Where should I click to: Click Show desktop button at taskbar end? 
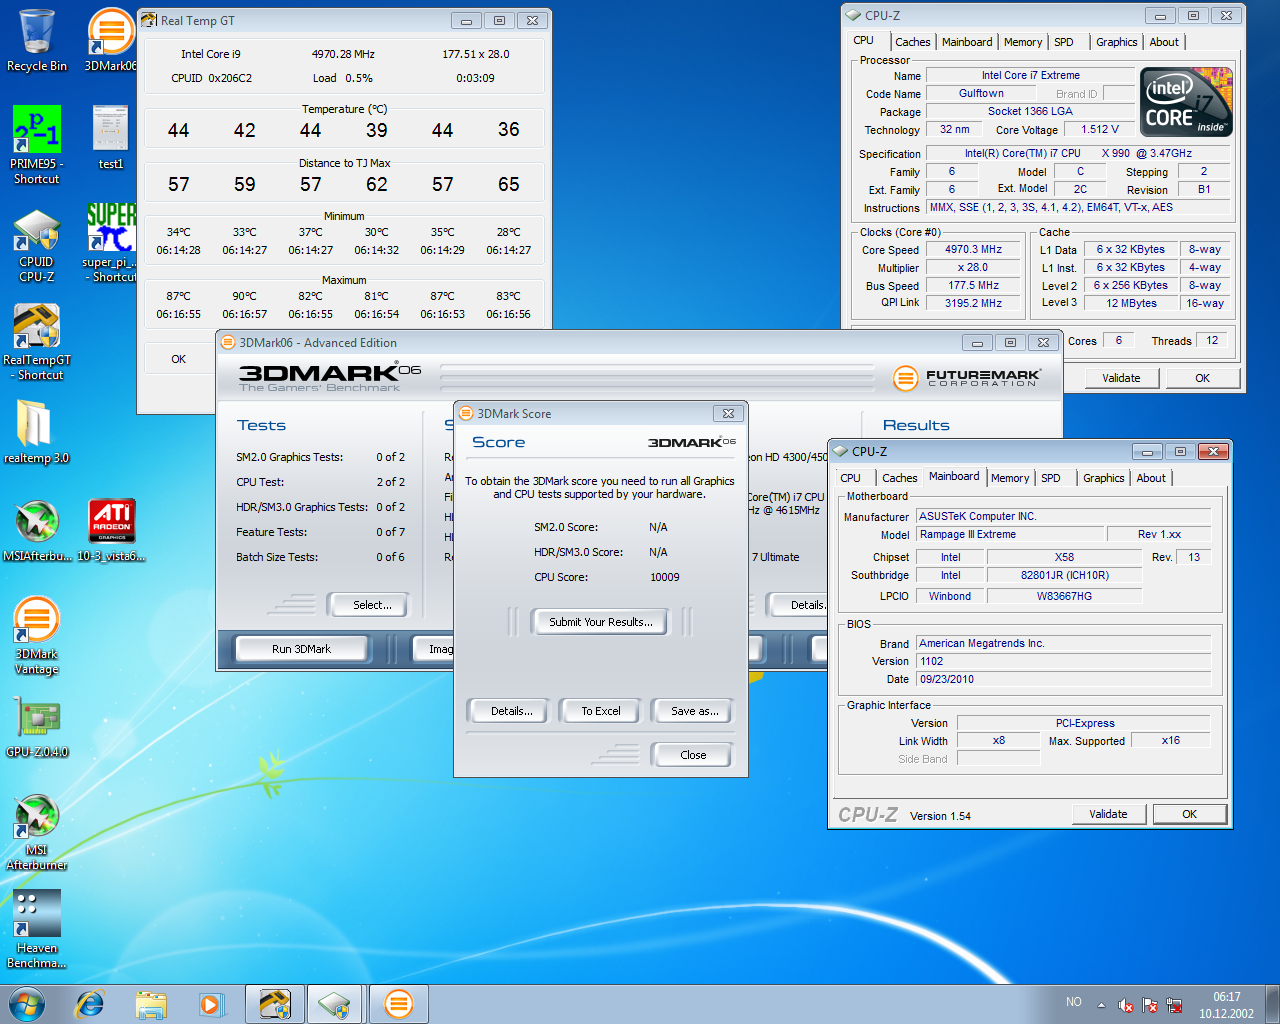point(1273,1004)
